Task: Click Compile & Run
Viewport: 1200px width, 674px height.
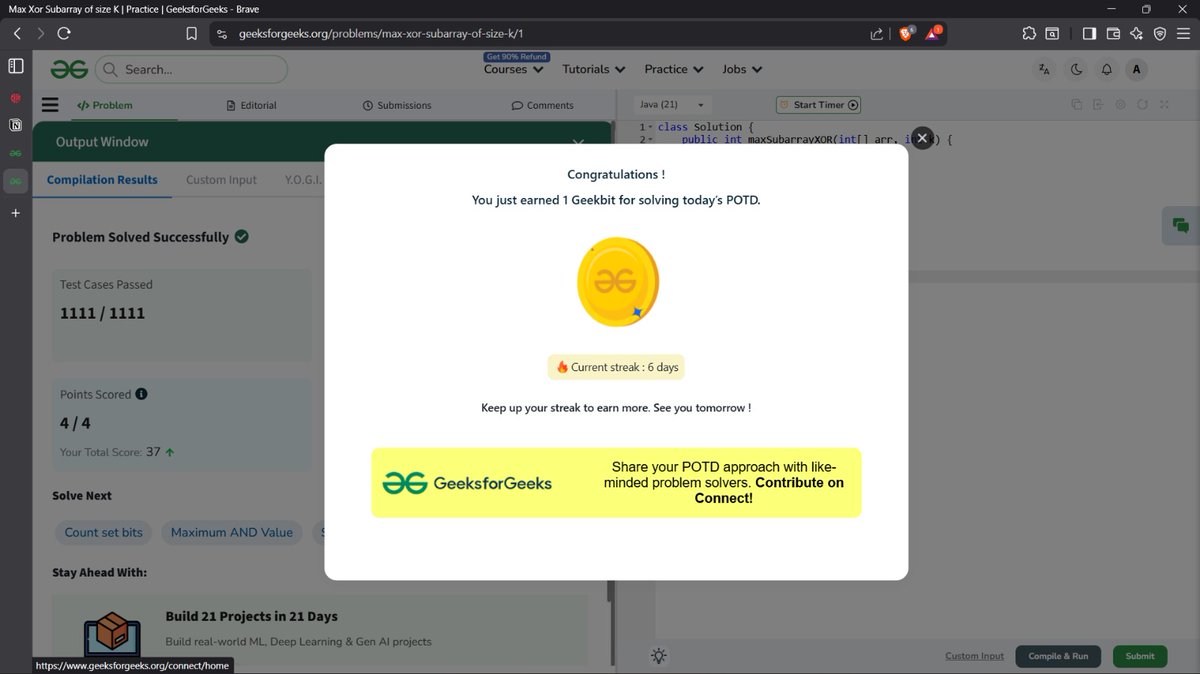Action: tap(1058, 656)
